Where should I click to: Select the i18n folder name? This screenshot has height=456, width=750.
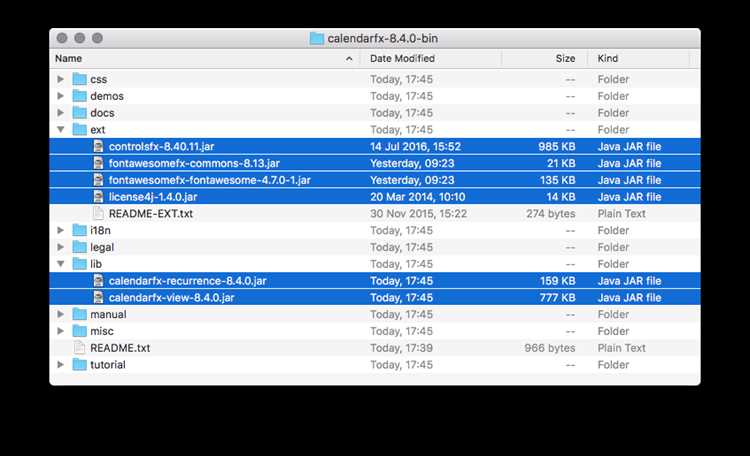click(x=100, y=230)
